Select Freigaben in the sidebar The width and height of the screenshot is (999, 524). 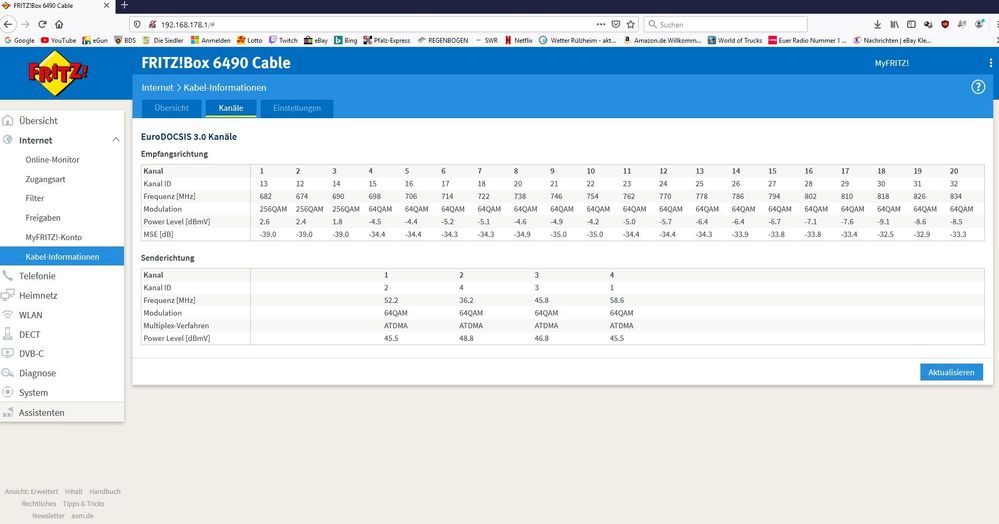tap(43, 217)
